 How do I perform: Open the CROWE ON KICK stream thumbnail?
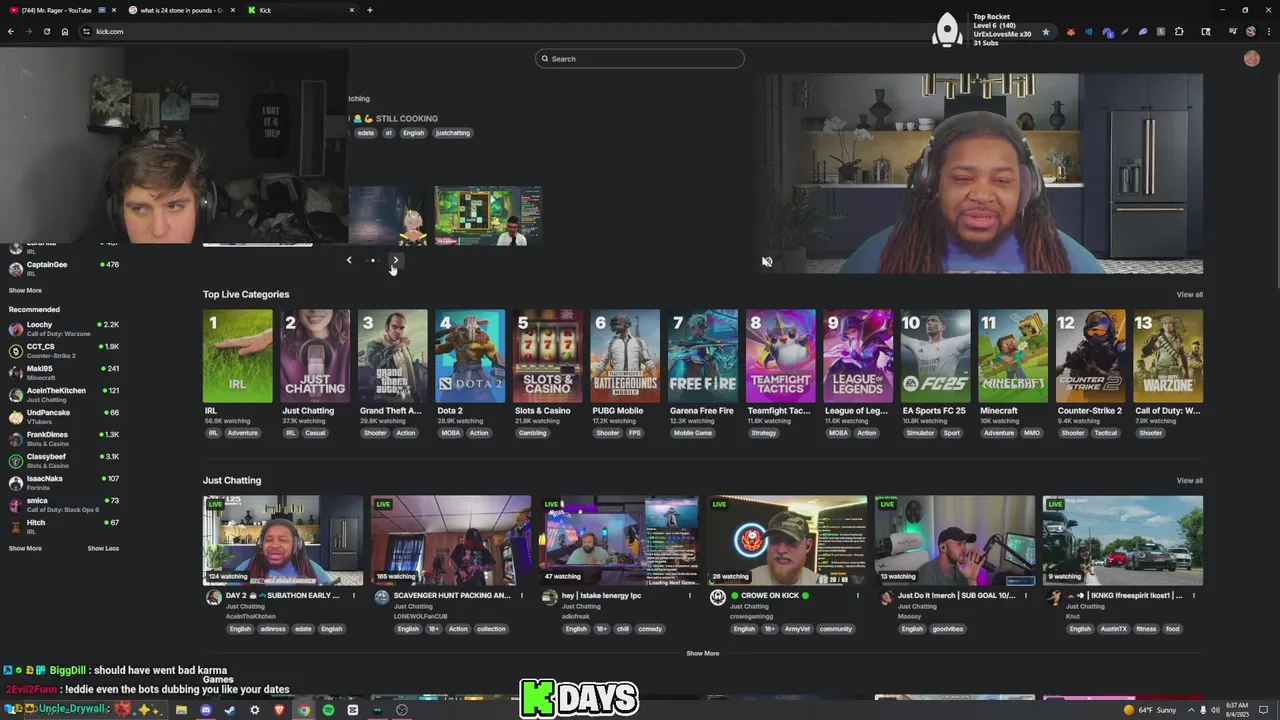tap(787, 540)
